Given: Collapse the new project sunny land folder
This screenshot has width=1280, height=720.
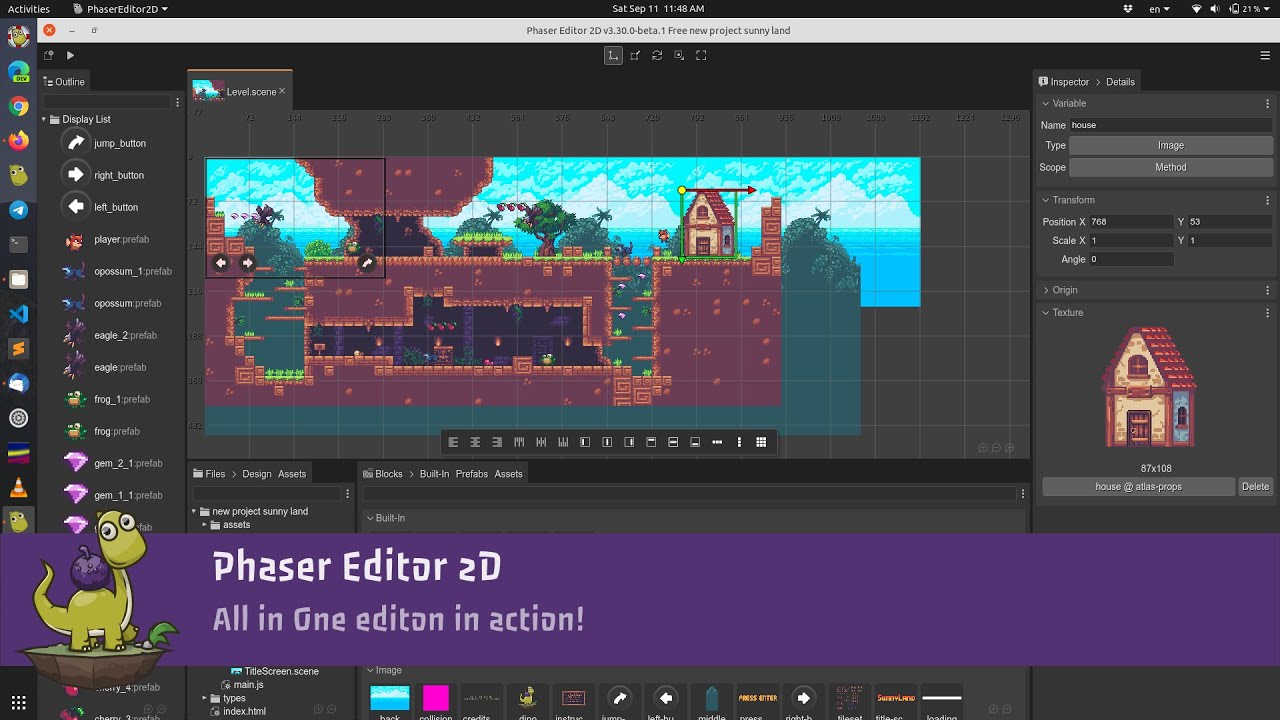Looking at the screenshot, I should [x=195, y=511].
